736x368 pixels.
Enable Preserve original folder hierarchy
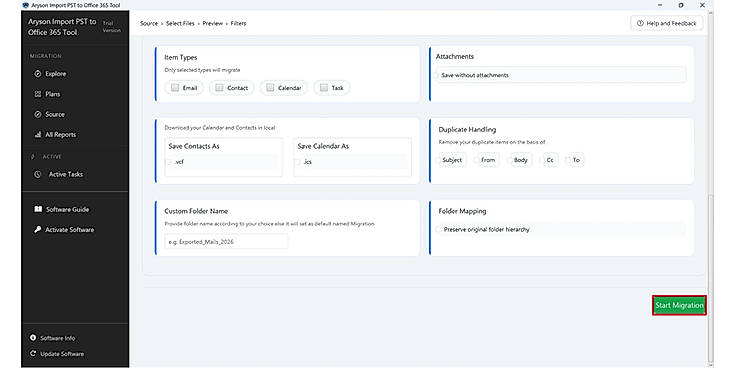pos(438,230)
